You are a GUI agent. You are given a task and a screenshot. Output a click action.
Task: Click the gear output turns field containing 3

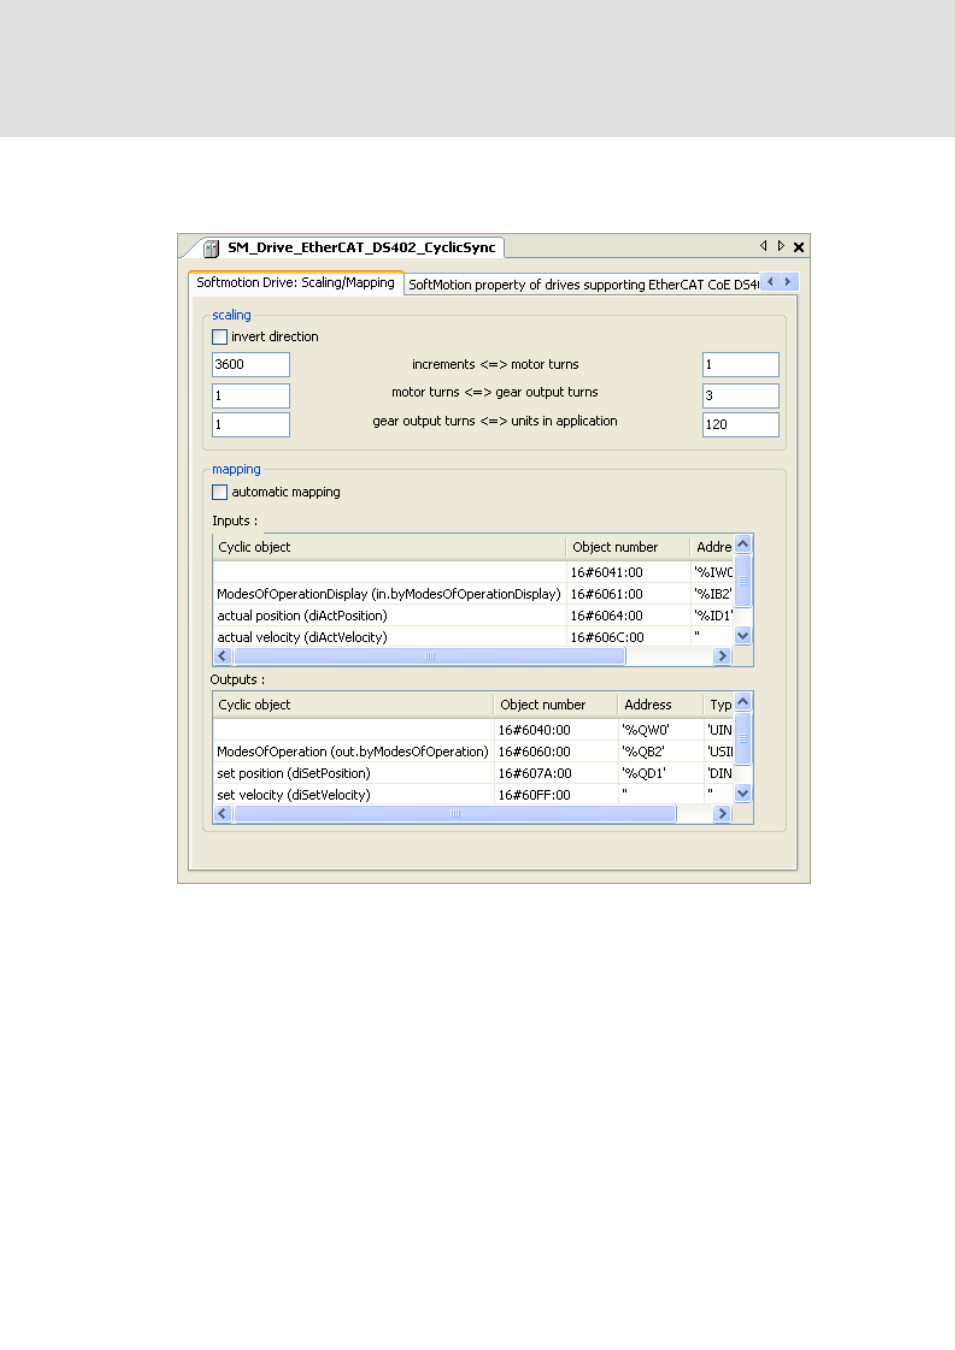[x=741, y=396]
